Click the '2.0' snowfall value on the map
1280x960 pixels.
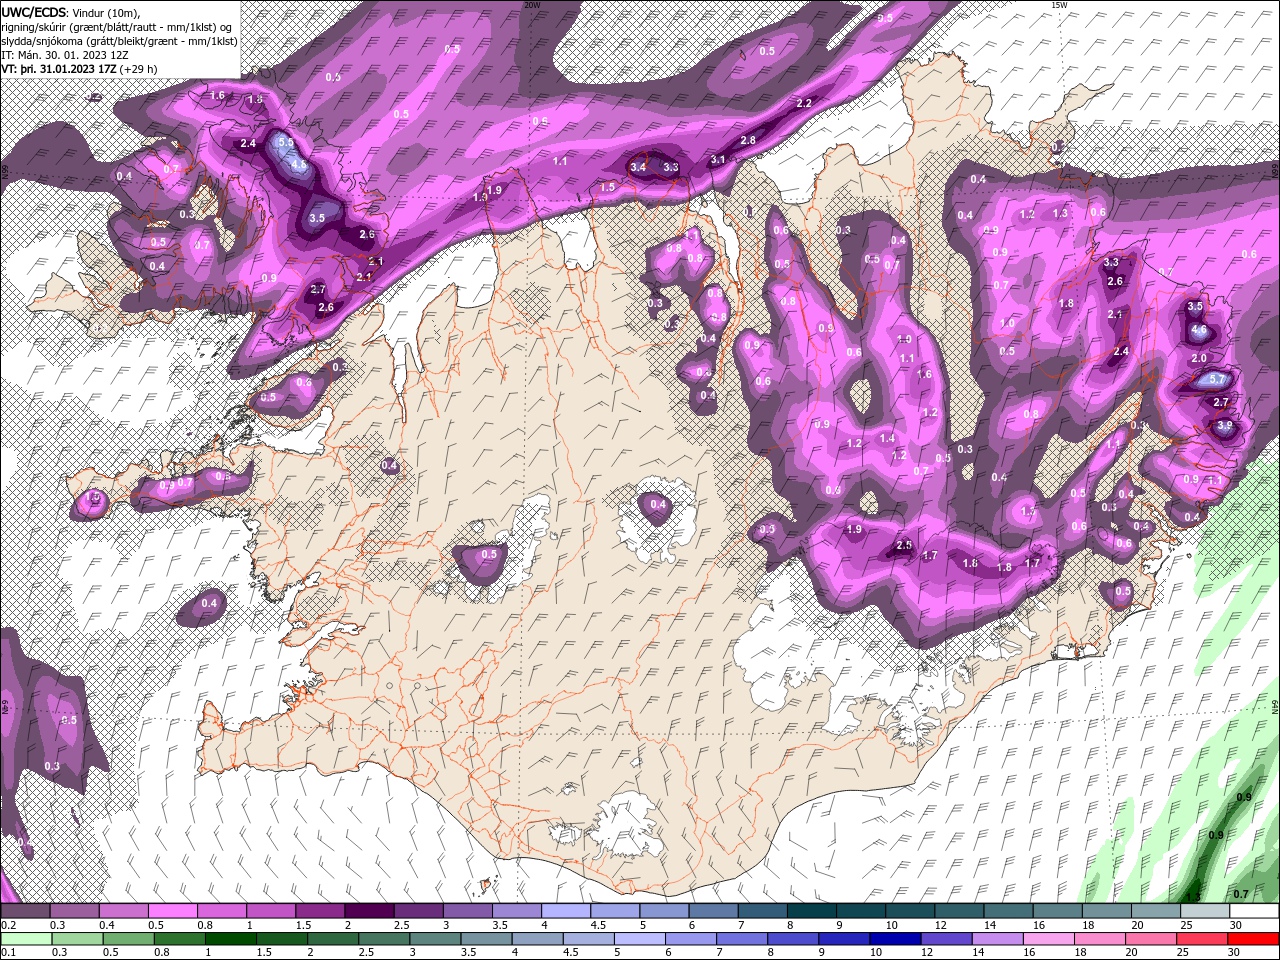tap(1199, 359)
